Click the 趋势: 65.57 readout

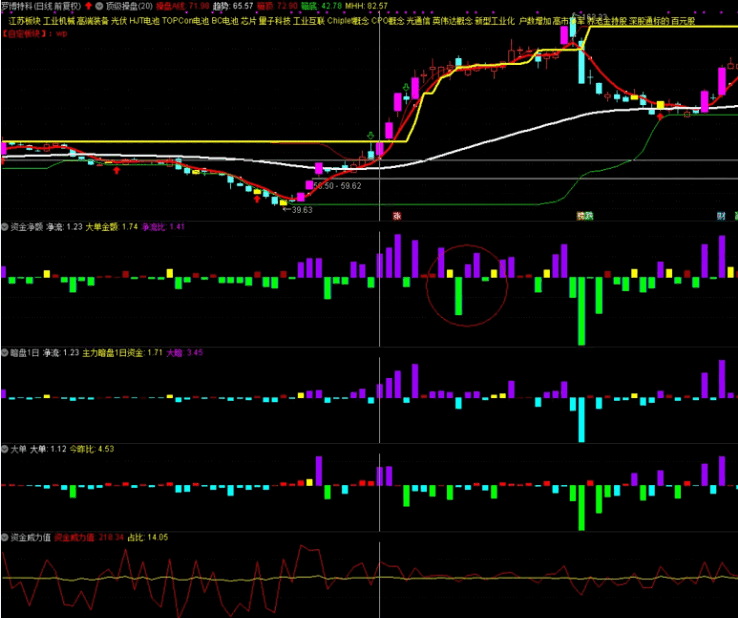[233, 6]
